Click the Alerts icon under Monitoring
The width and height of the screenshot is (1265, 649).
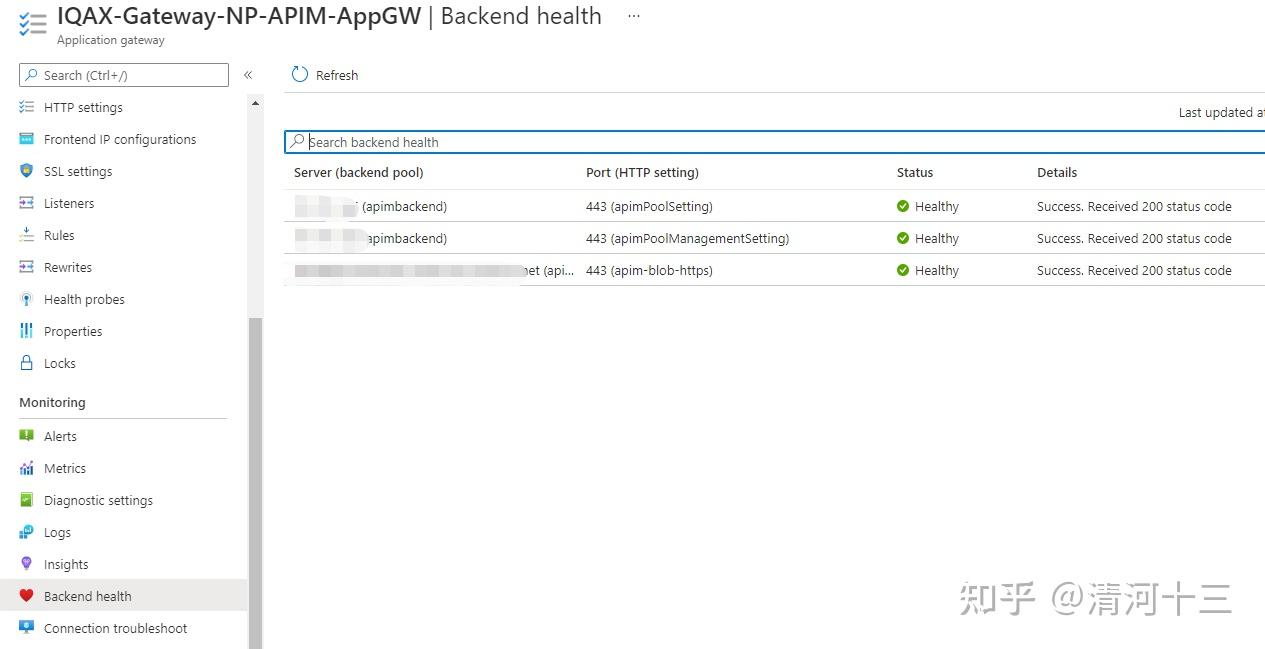click(28, 436)
